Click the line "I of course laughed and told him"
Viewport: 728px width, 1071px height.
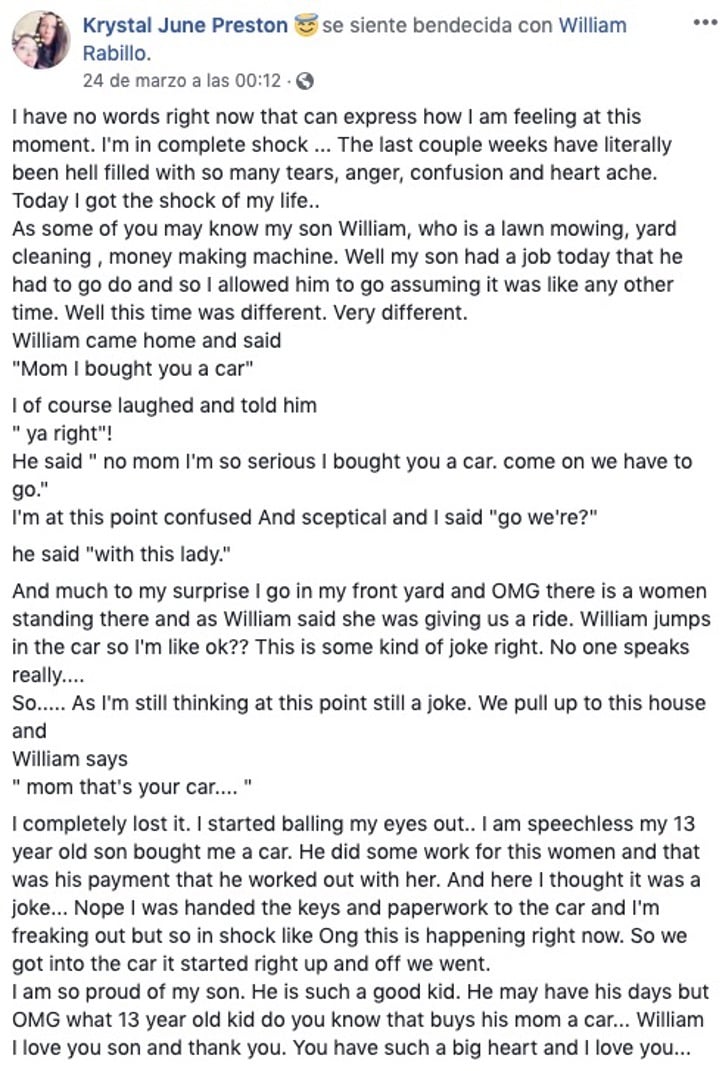point(165,405)
